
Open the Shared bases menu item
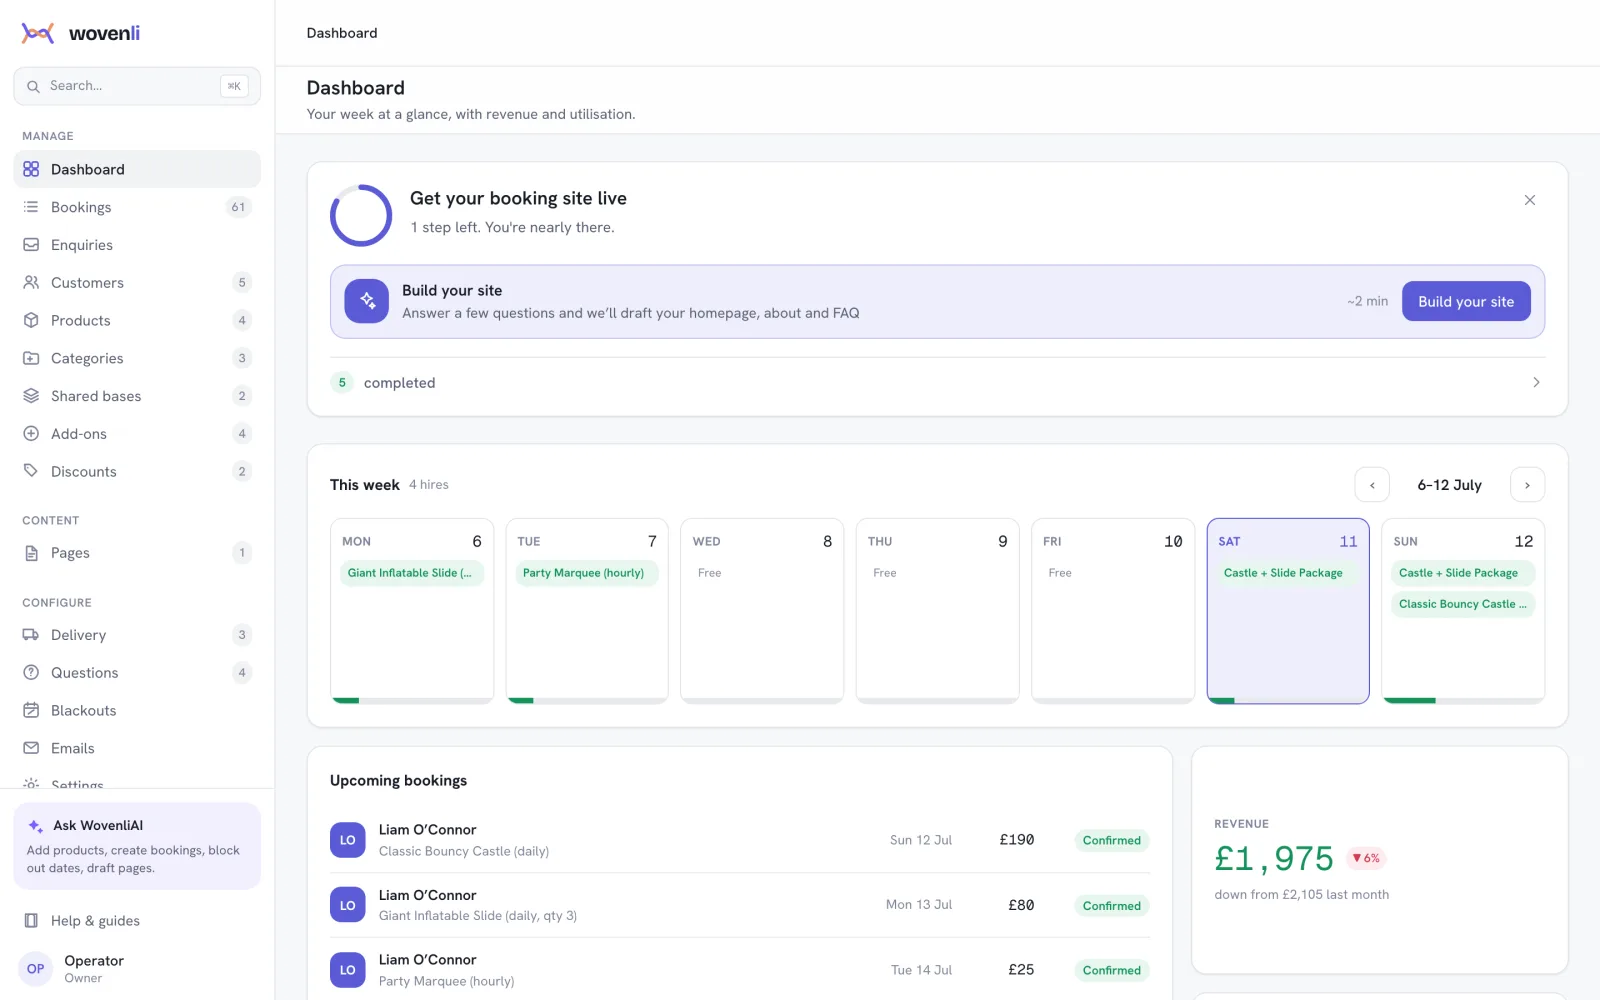coord(137,396)
